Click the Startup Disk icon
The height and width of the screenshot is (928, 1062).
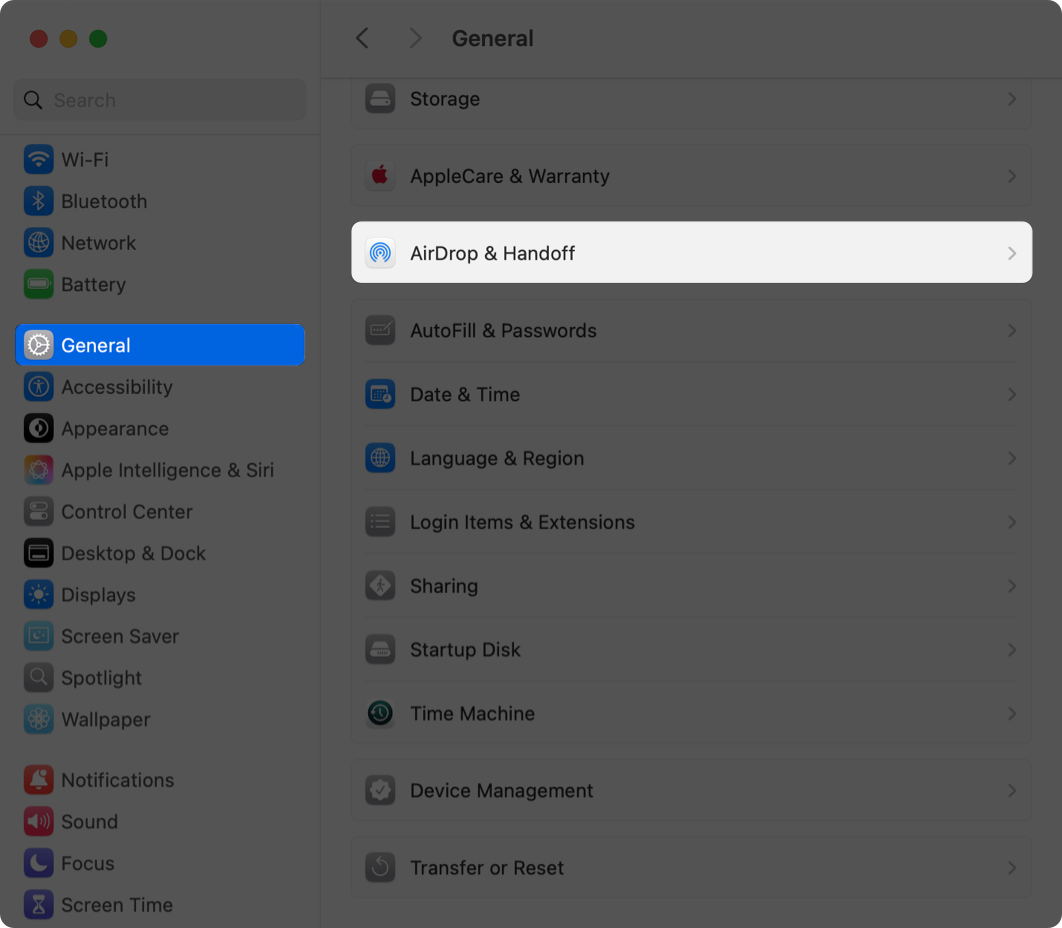tap(380, 650)
